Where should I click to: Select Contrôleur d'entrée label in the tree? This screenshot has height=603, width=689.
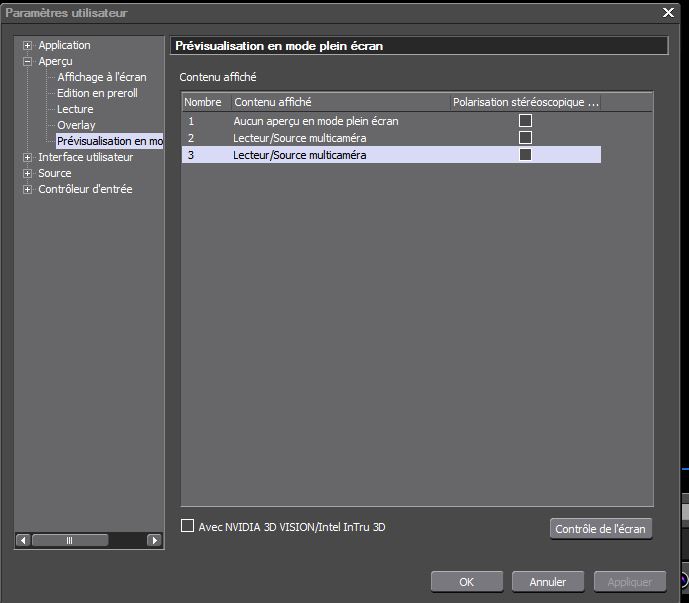(x=85, y=189)
